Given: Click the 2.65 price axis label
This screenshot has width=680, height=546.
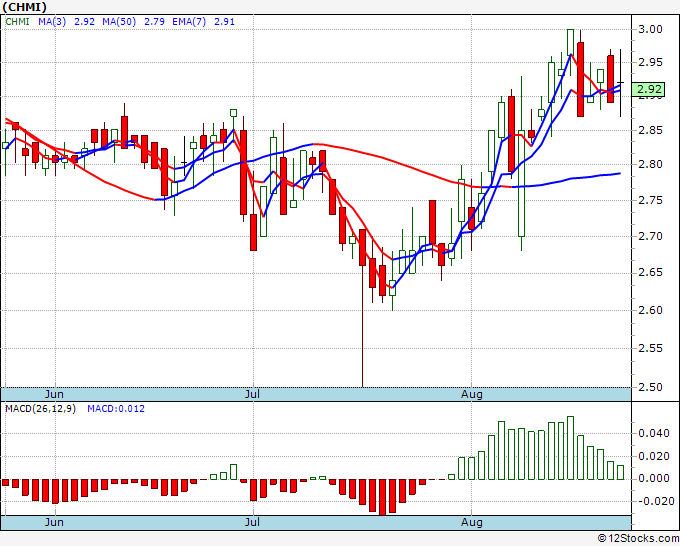Looking at the screenshot, I should click(651, 272).
